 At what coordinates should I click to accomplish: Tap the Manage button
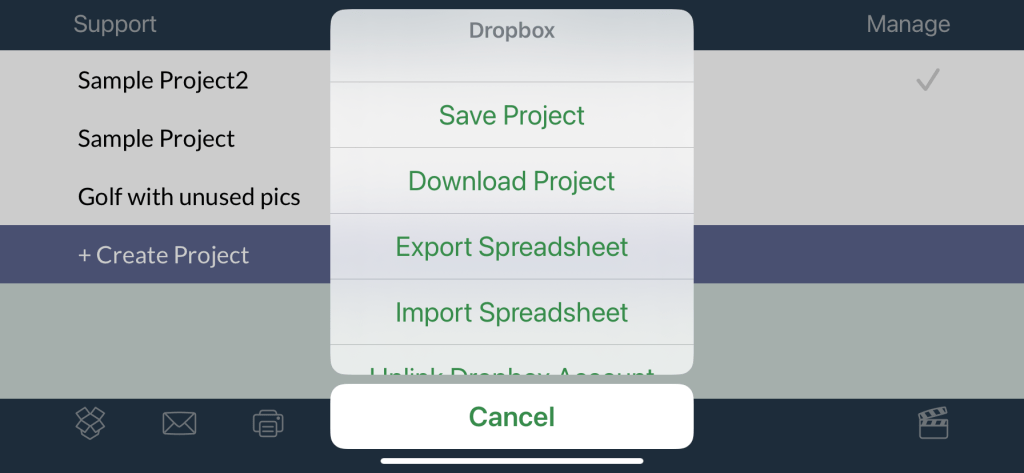click(x=908, y=24)
